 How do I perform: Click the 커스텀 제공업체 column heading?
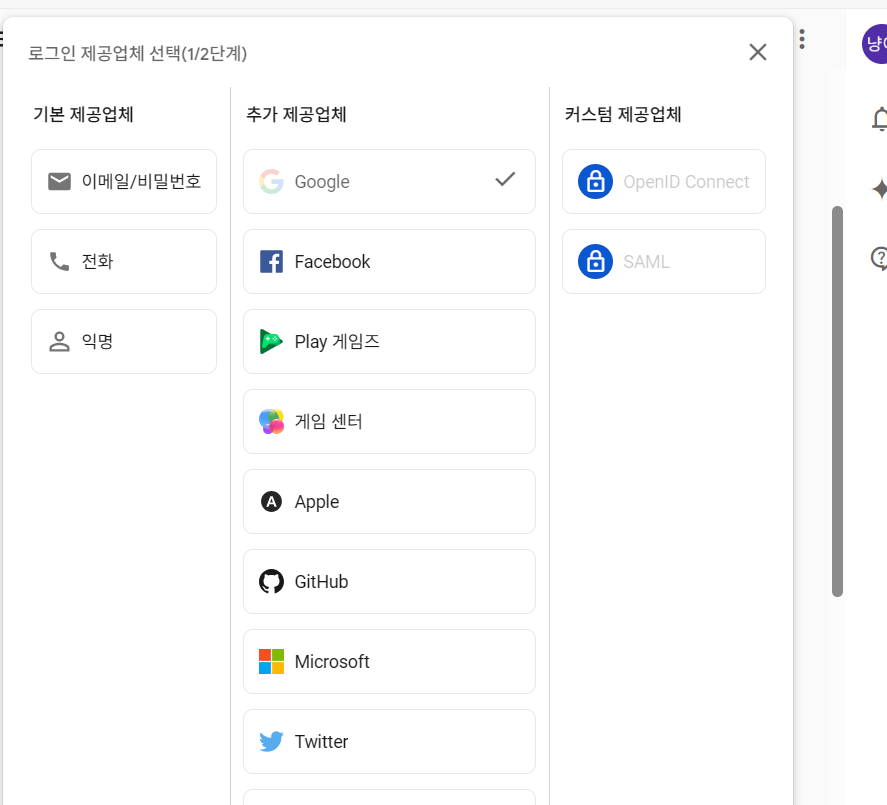(x=623, y=114)
